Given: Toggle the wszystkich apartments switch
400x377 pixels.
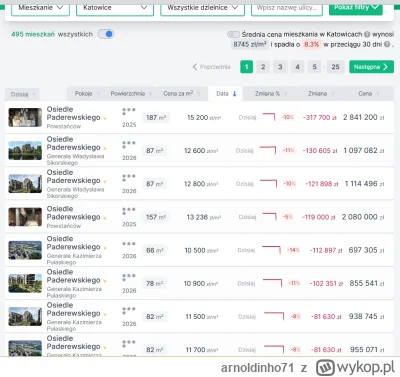Looking at the screenshot, I should tap(106, 34).
